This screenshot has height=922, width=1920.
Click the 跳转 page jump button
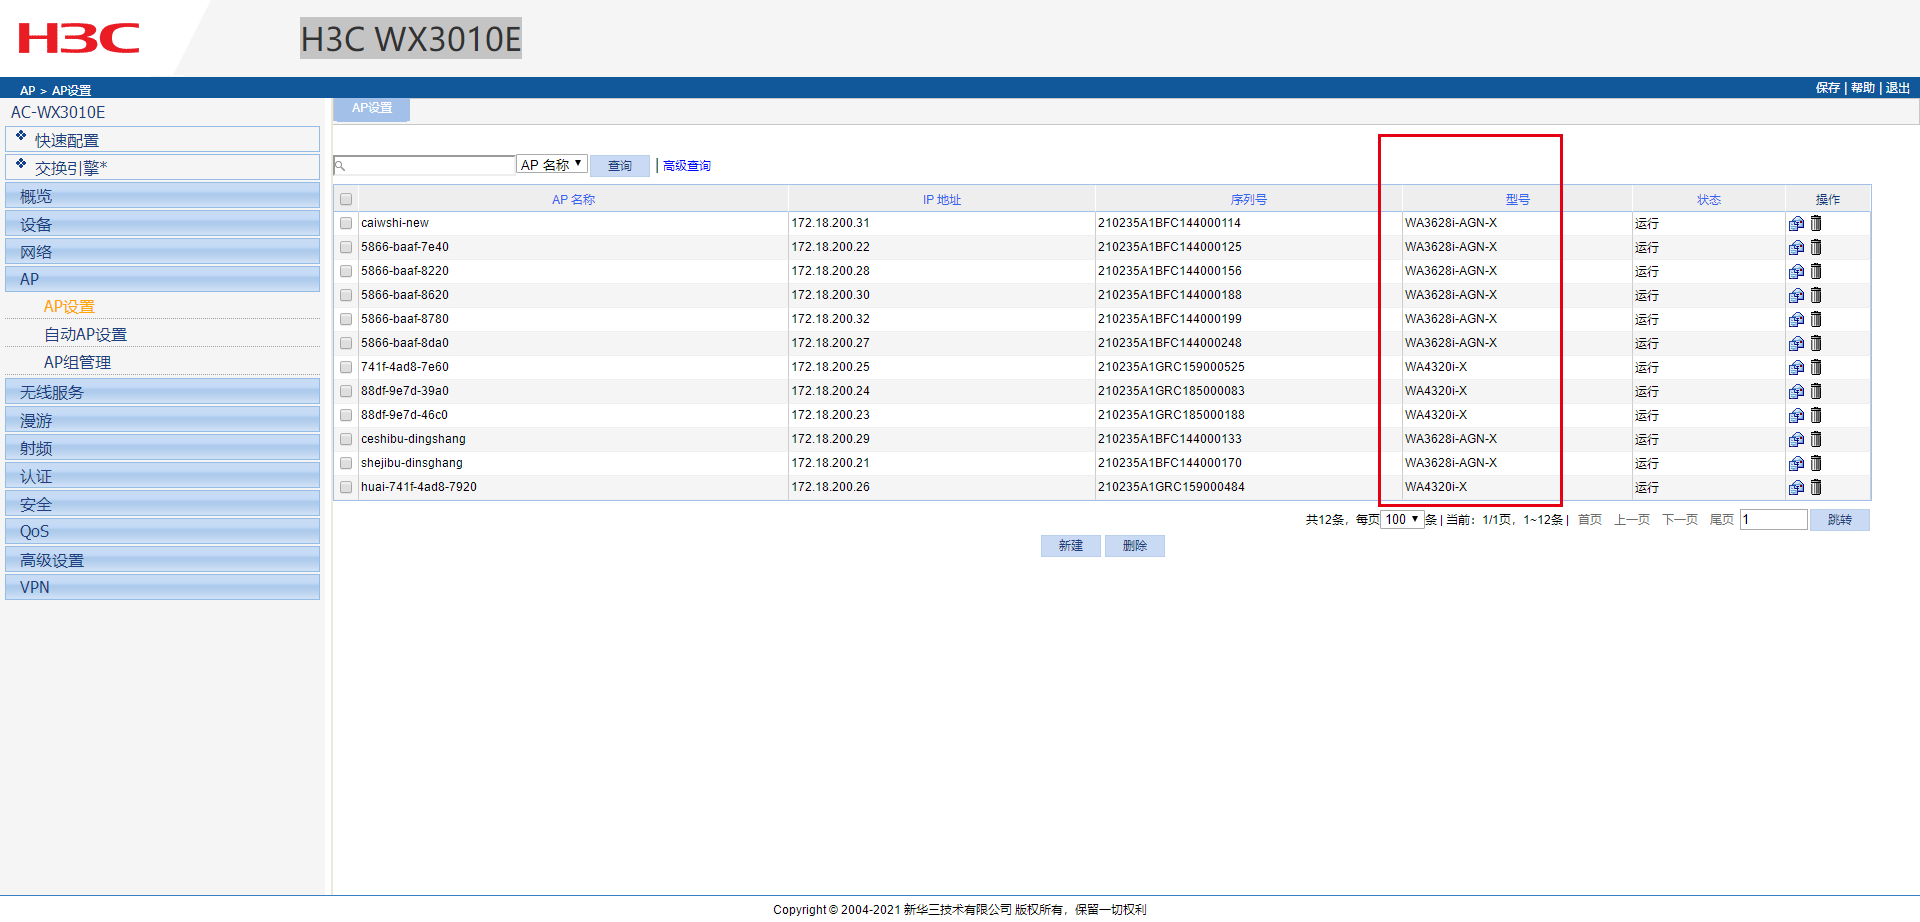point(1840,520)
